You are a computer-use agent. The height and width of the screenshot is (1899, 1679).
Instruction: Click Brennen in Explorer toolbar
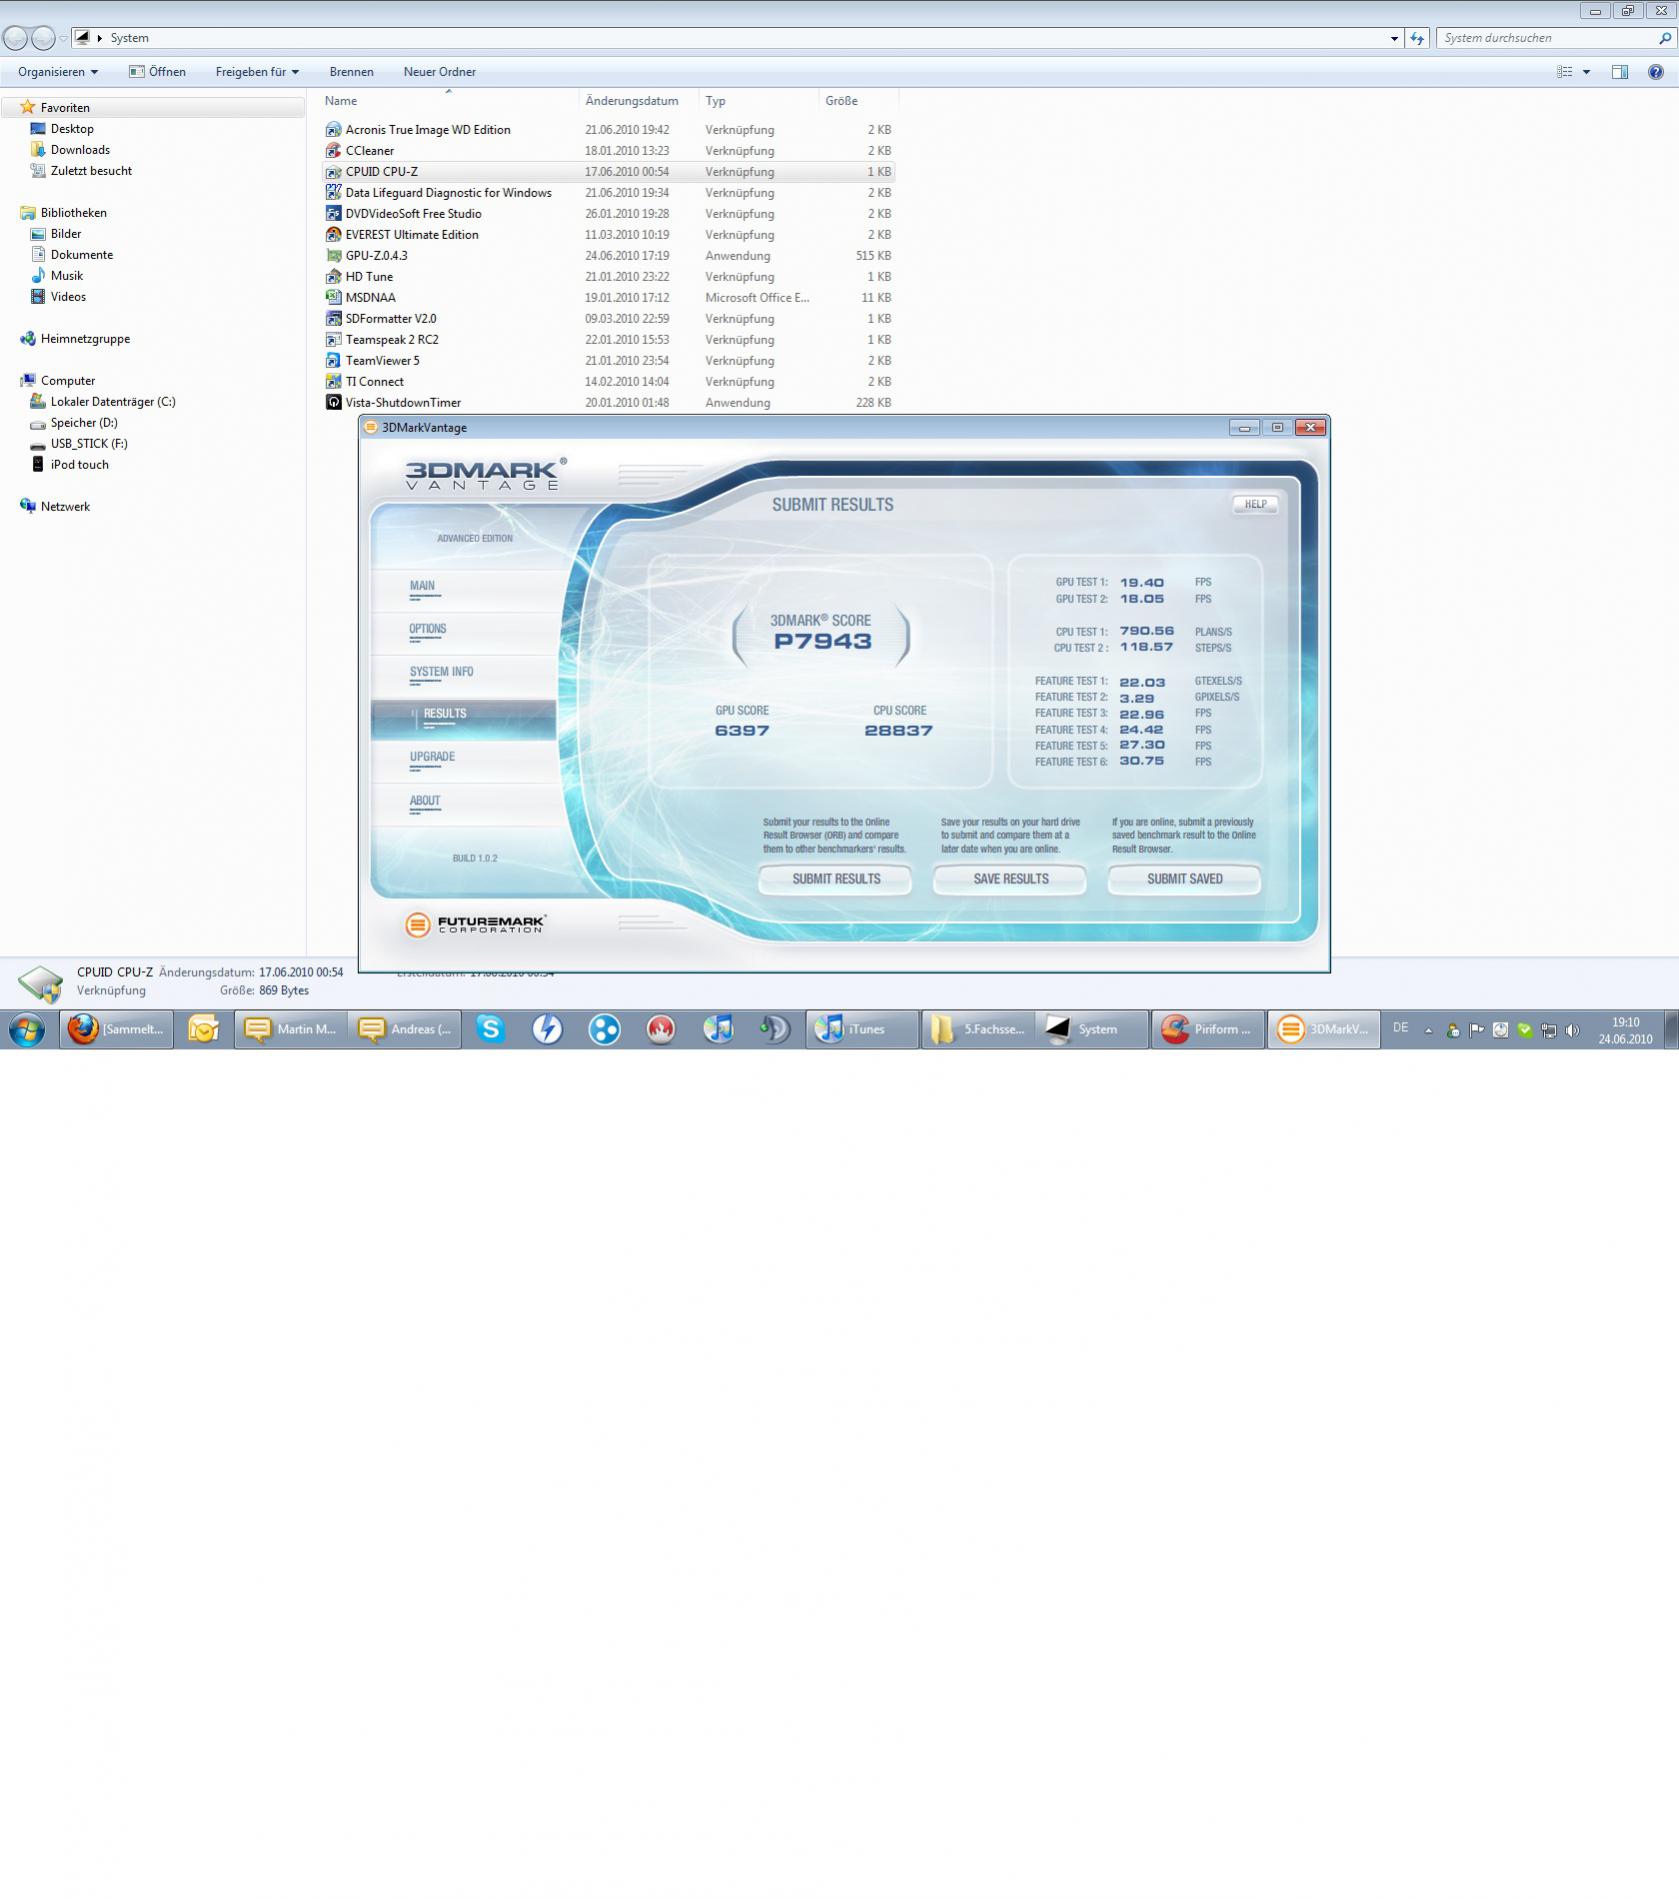[x=352, y=72]
